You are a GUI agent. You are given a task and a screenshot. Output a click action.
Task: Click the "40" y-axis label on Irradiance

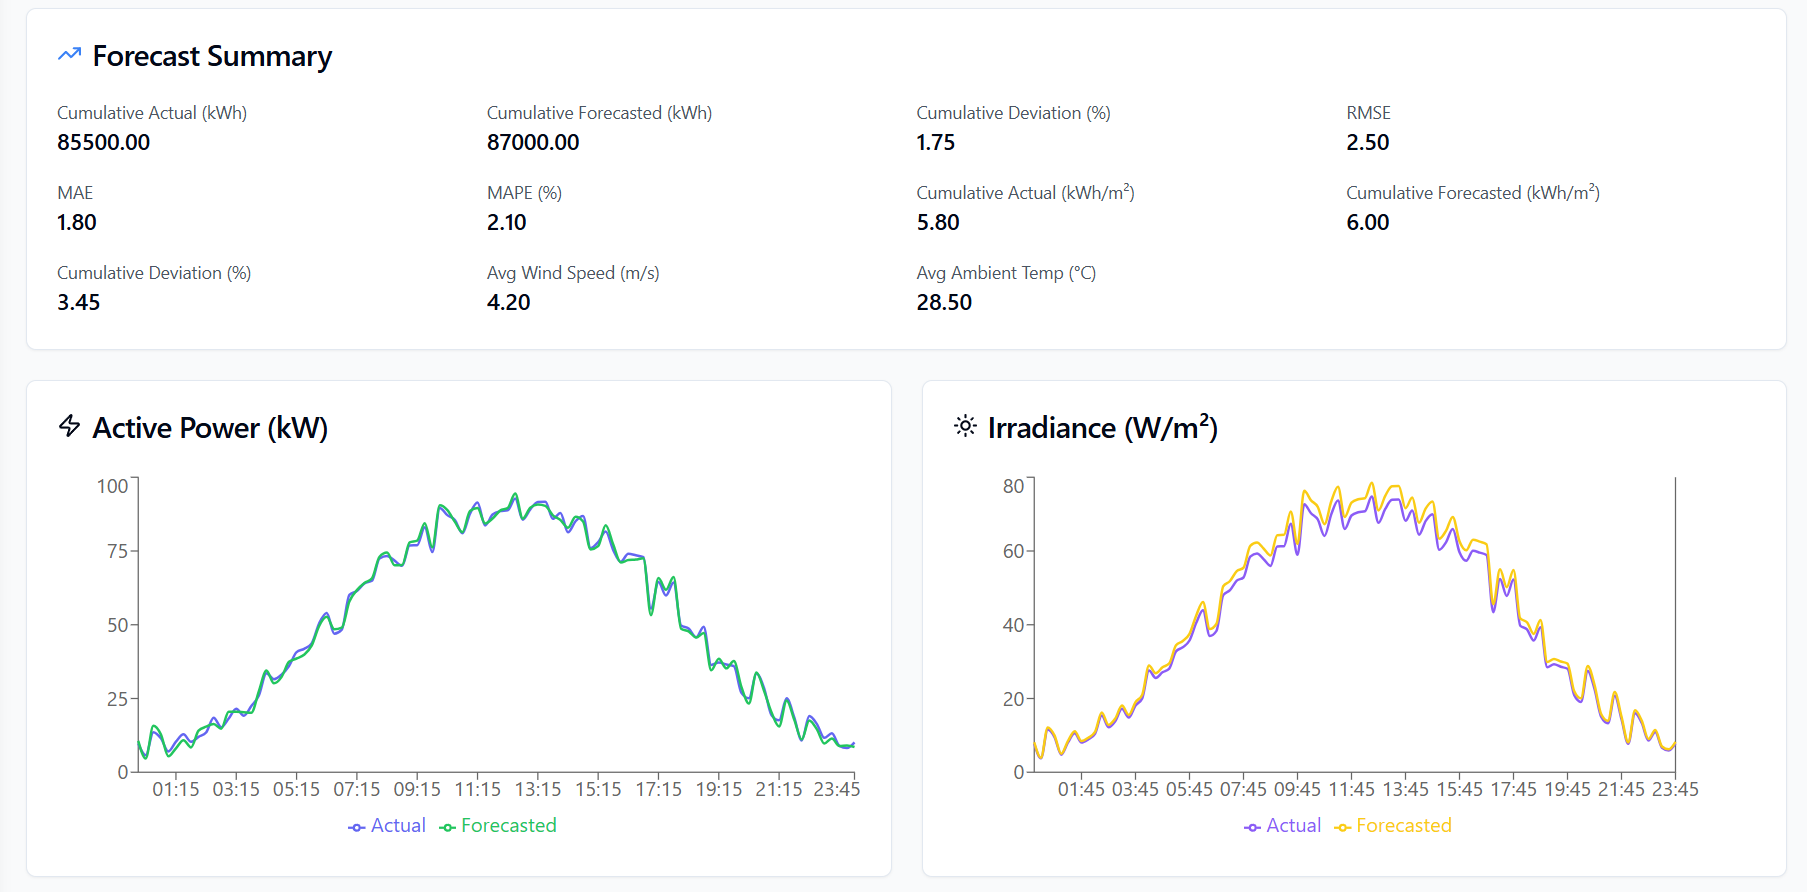[x=1014, y=625]
